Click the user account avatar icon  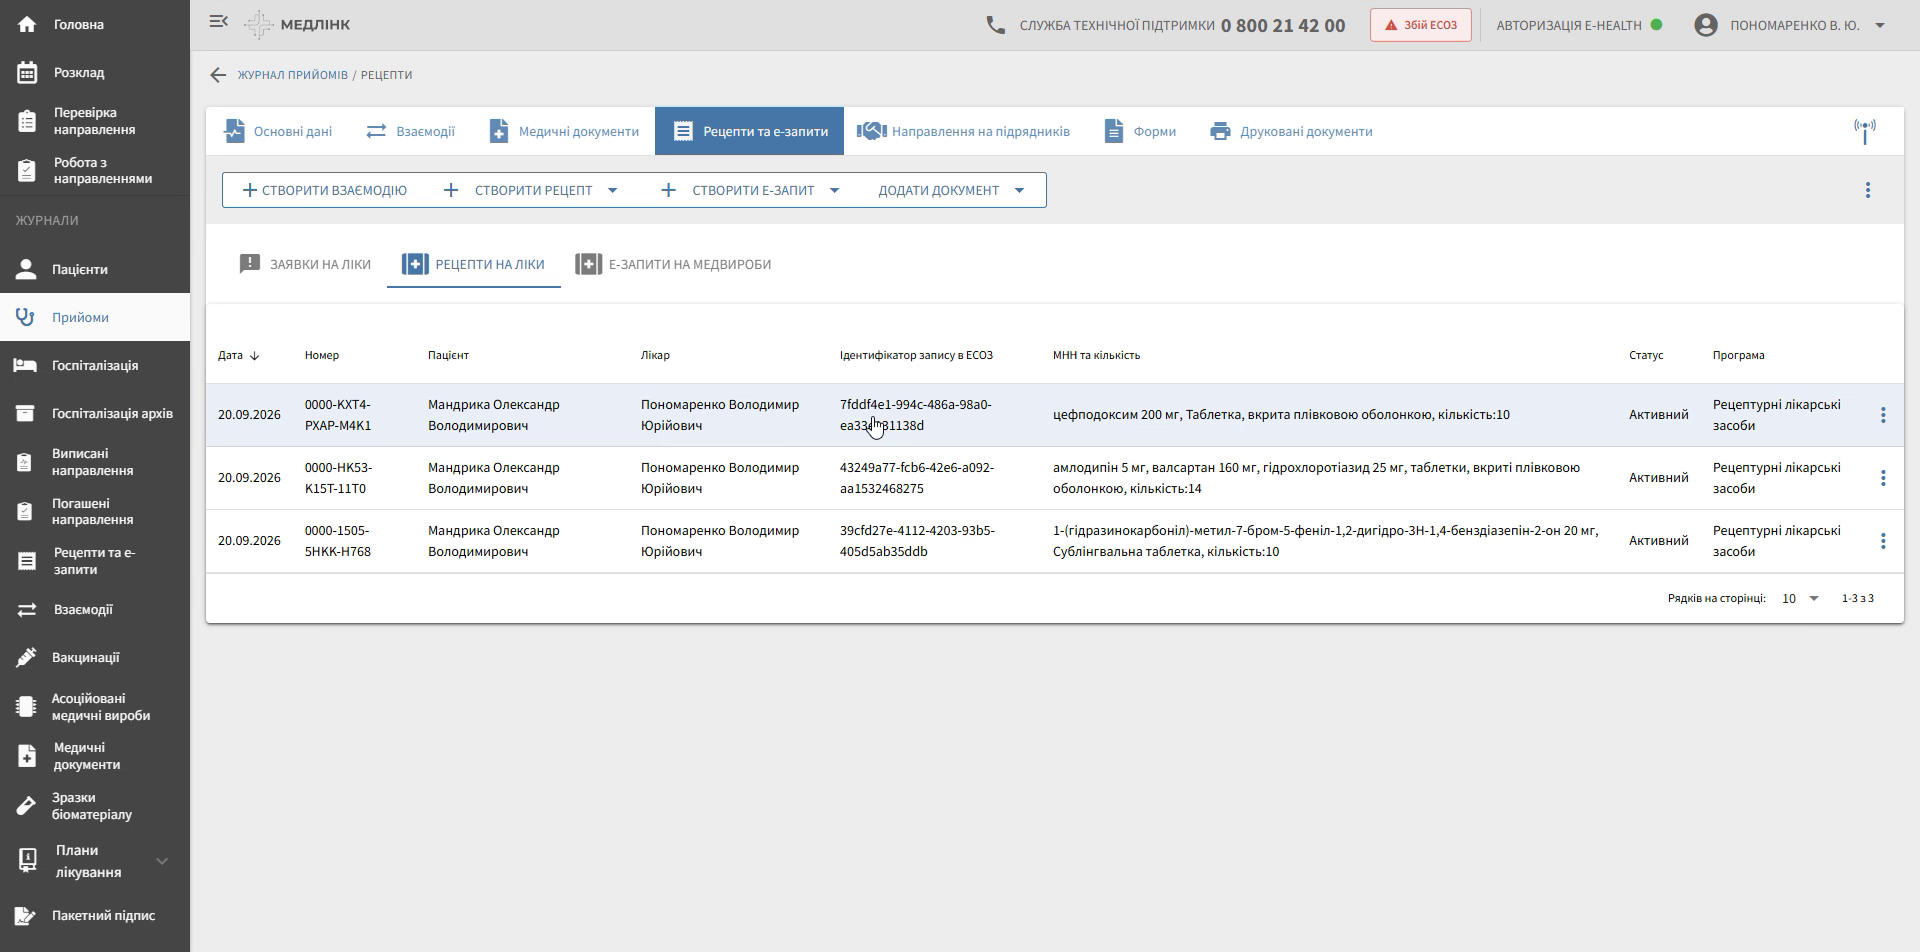(1705, 25)
